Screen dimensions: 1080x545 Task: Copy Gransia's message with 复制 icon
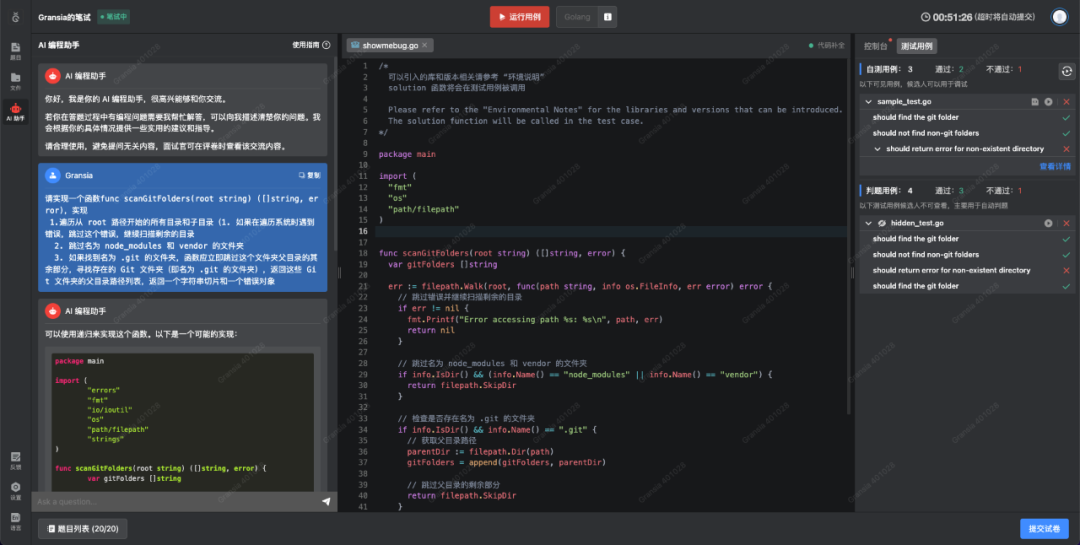pyautogui.click(x=309, y=176)
